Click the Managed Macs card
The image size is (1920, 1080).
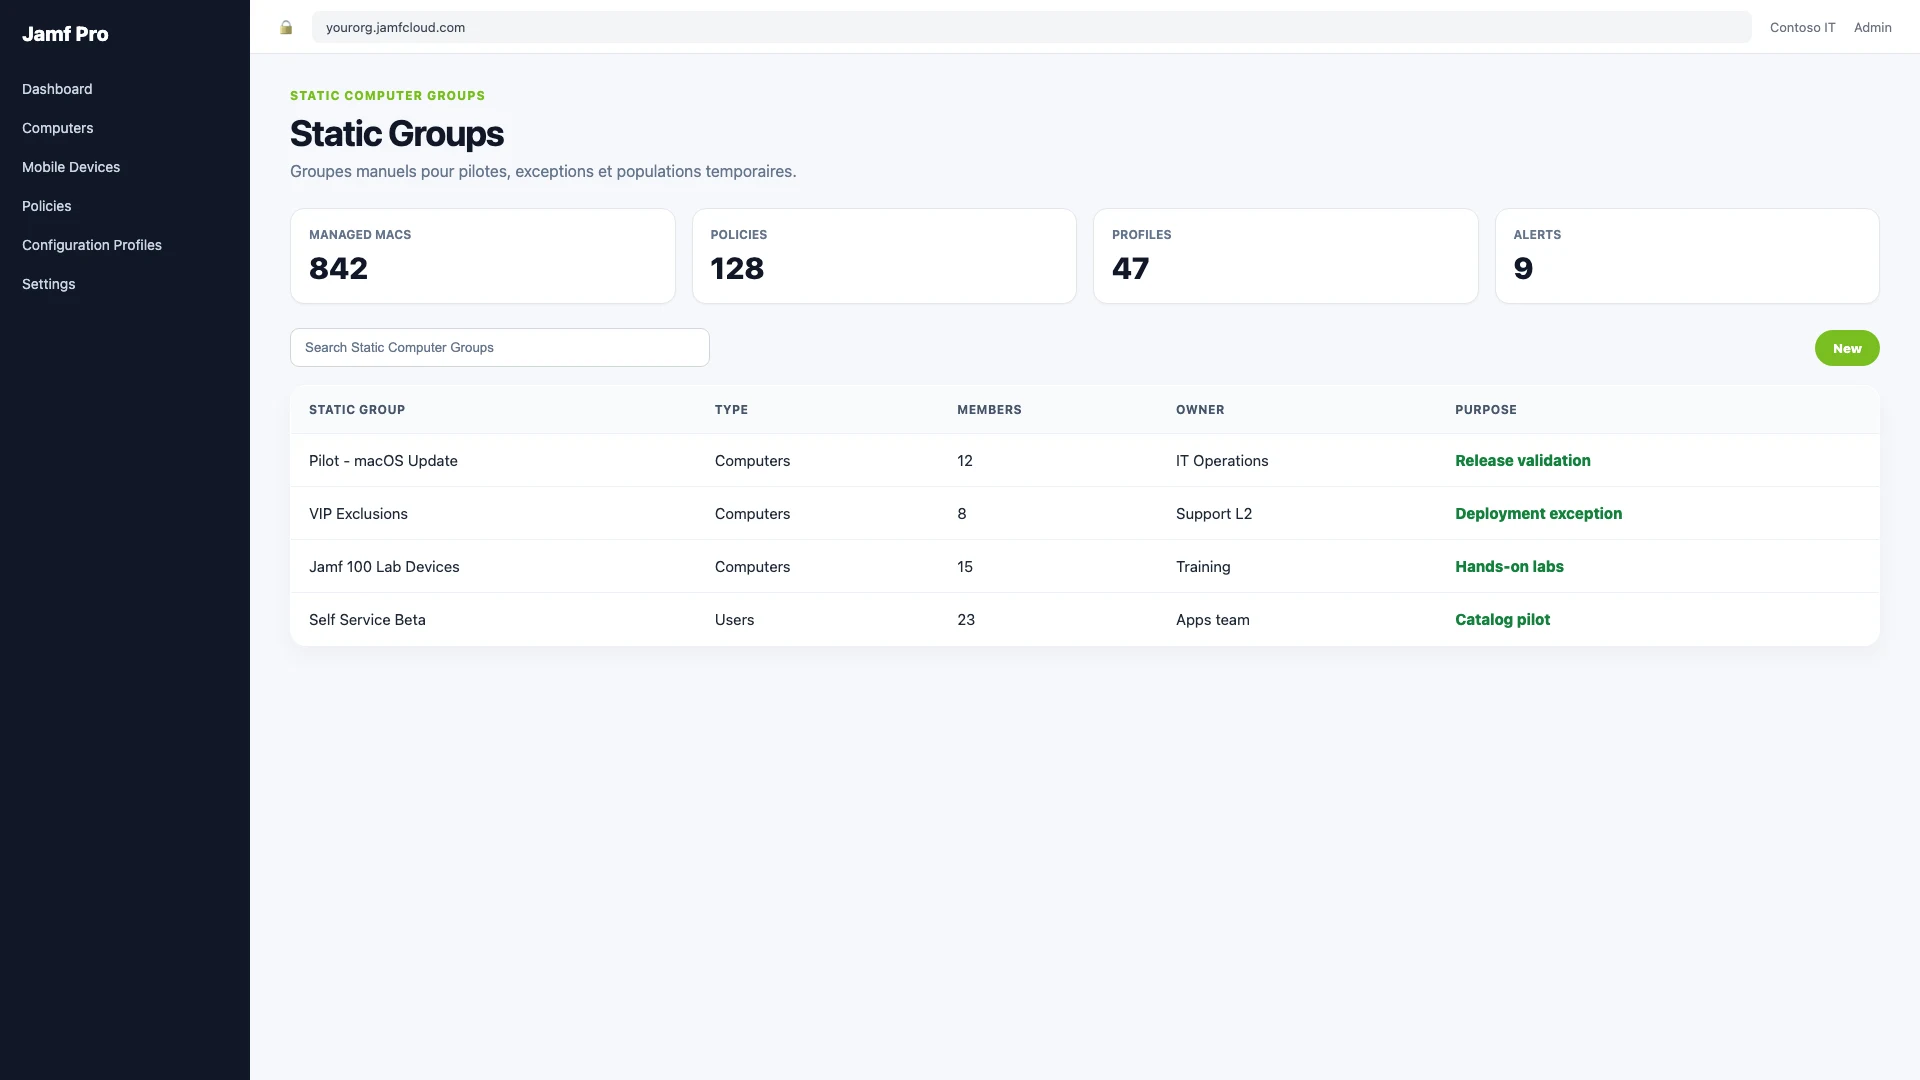coord(483,256)
